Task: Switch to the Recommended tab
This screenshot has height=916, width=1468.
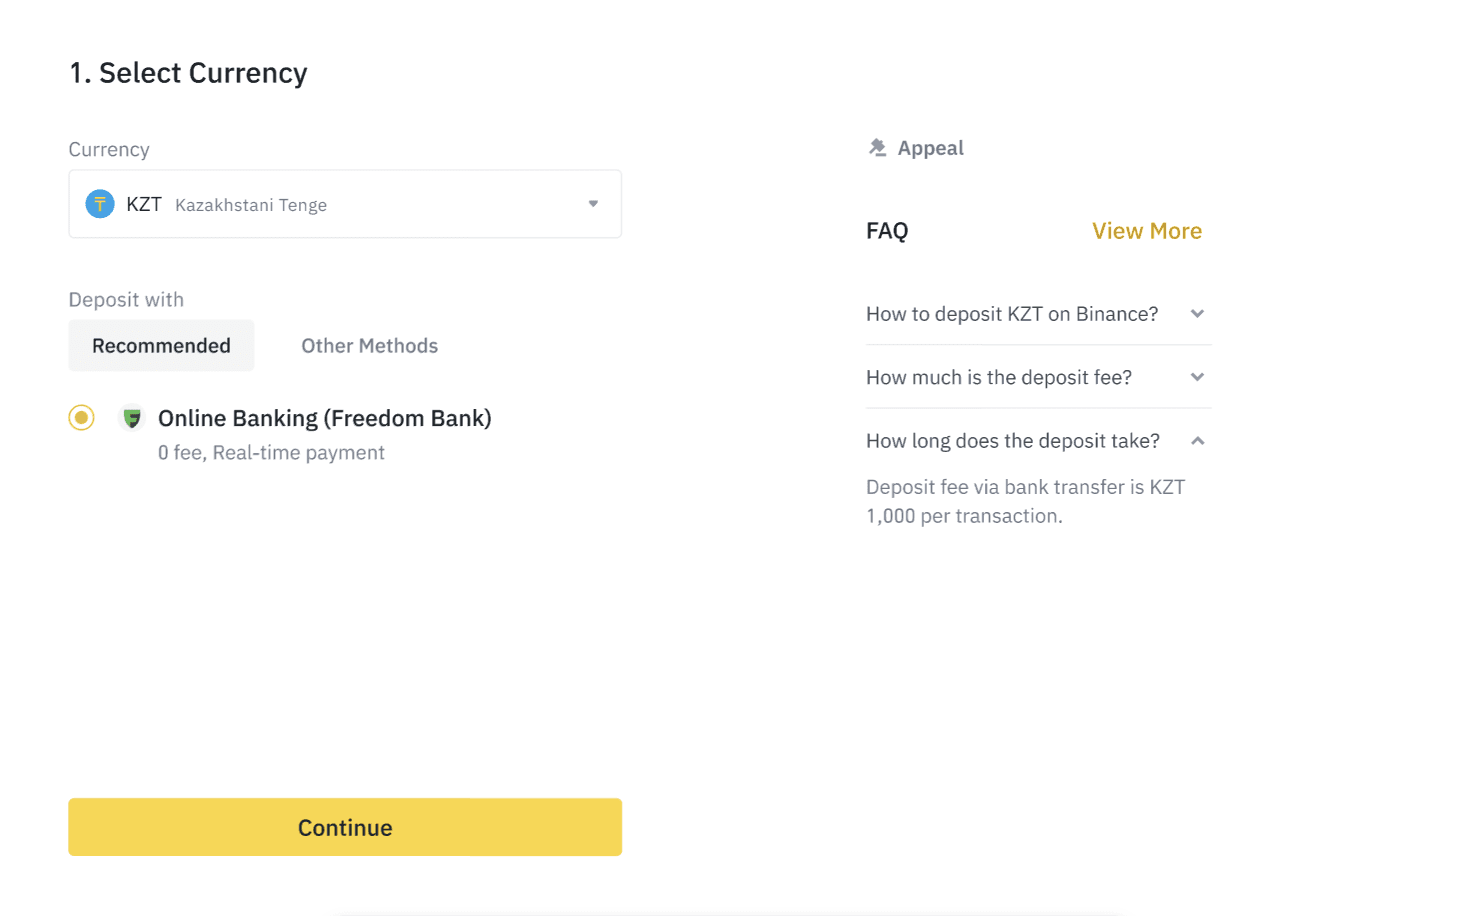Action: [x=161, y=346]
